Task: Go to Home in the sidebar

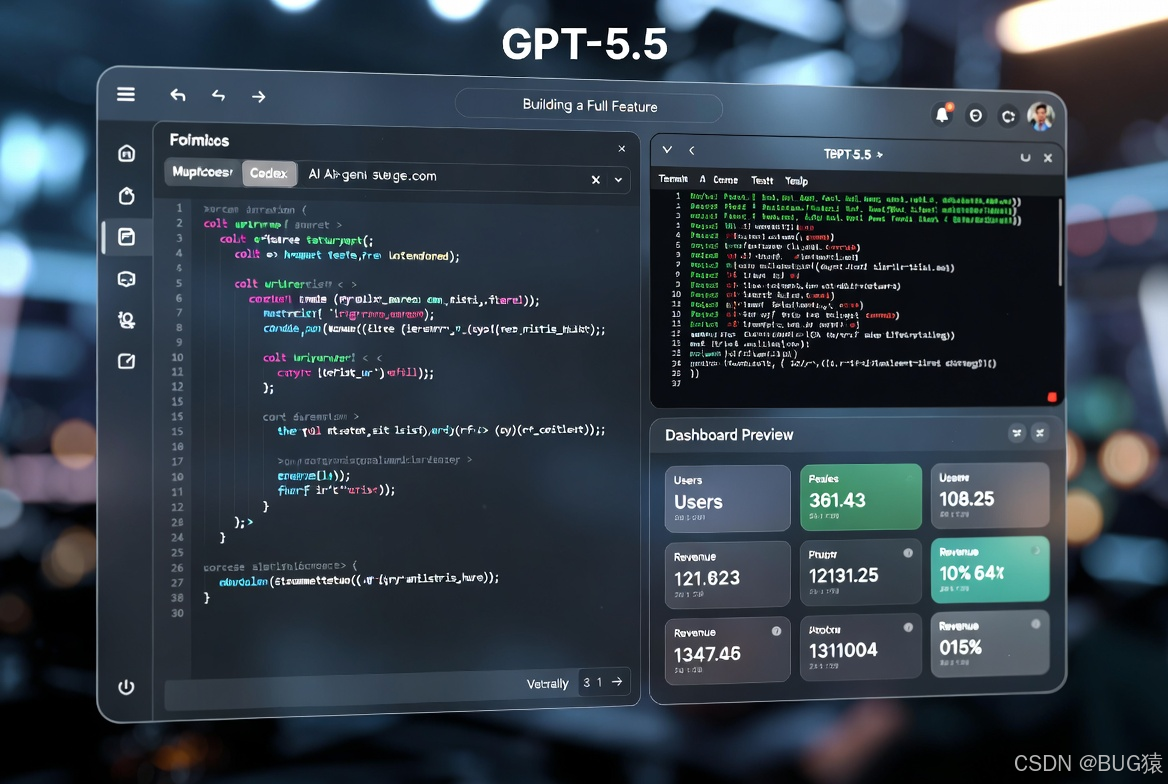Action: pyautogui.click(x=127, y=153)
